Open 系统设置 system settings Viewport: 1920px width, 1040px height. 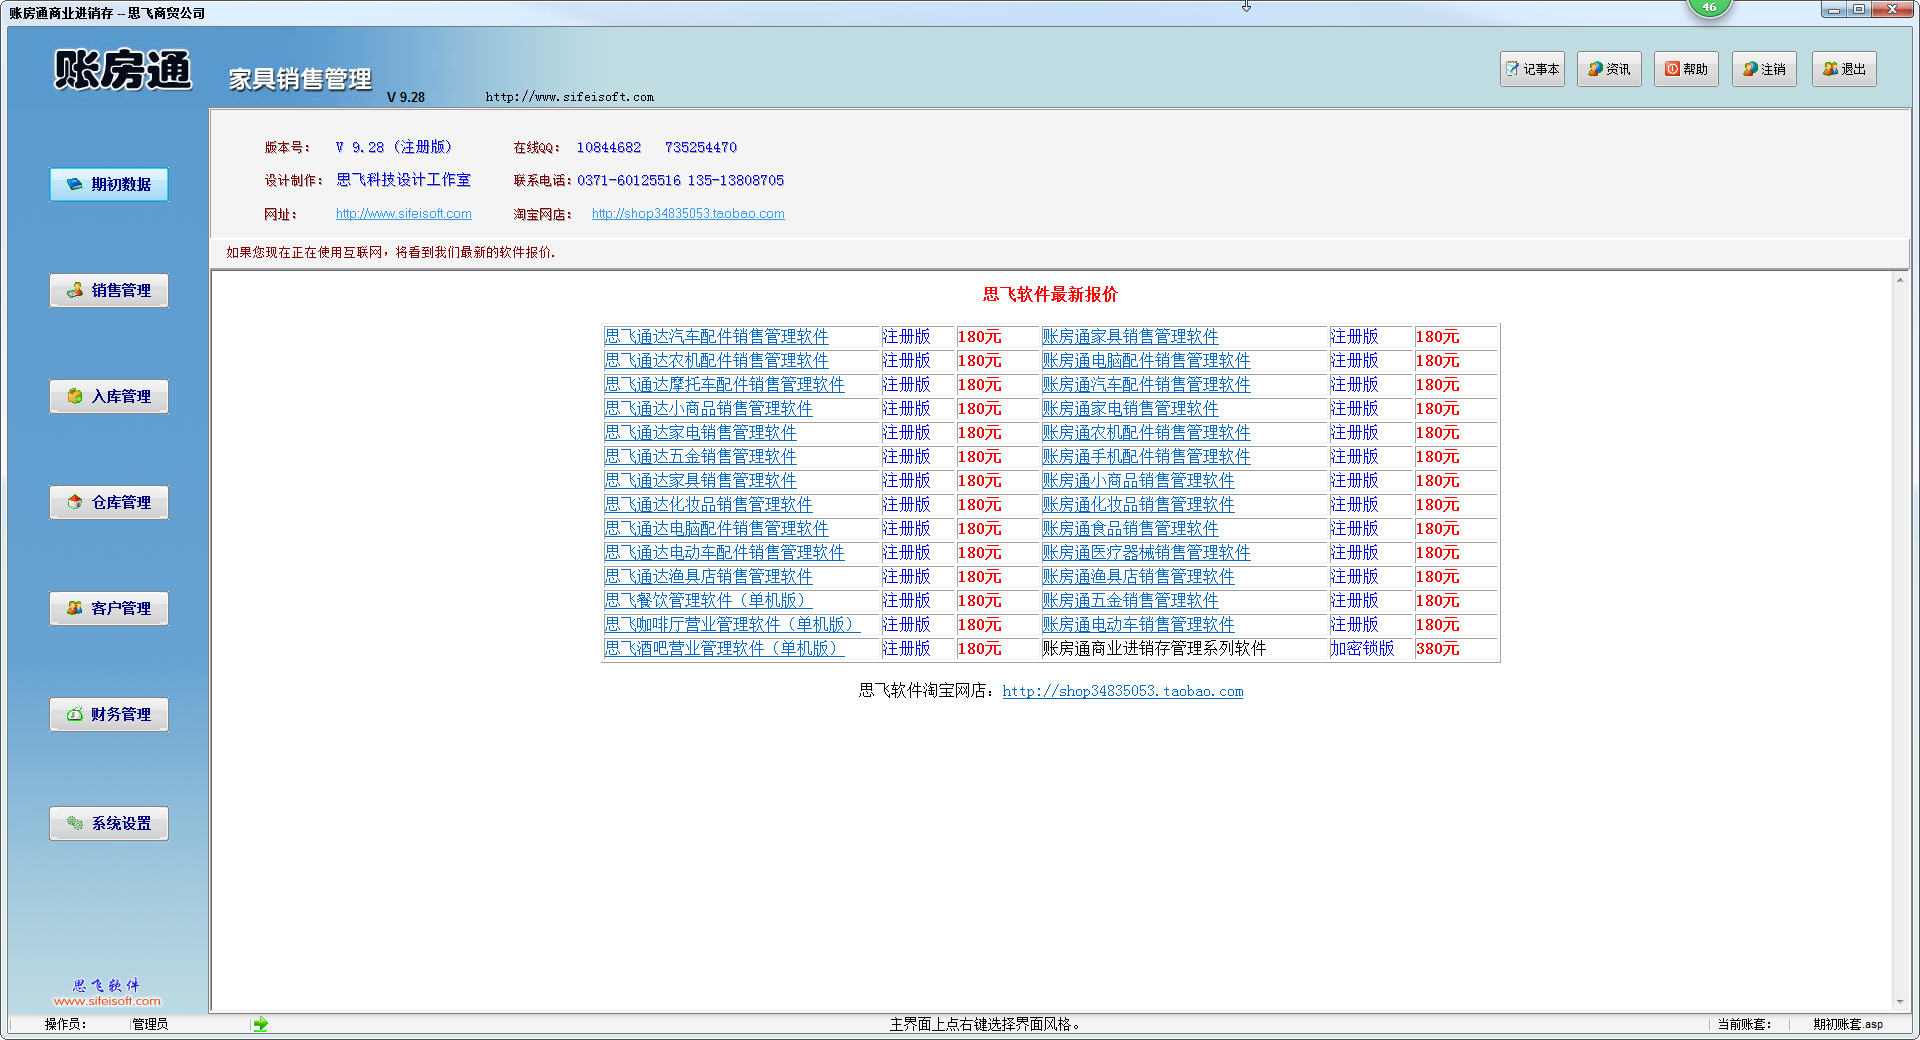109,823
